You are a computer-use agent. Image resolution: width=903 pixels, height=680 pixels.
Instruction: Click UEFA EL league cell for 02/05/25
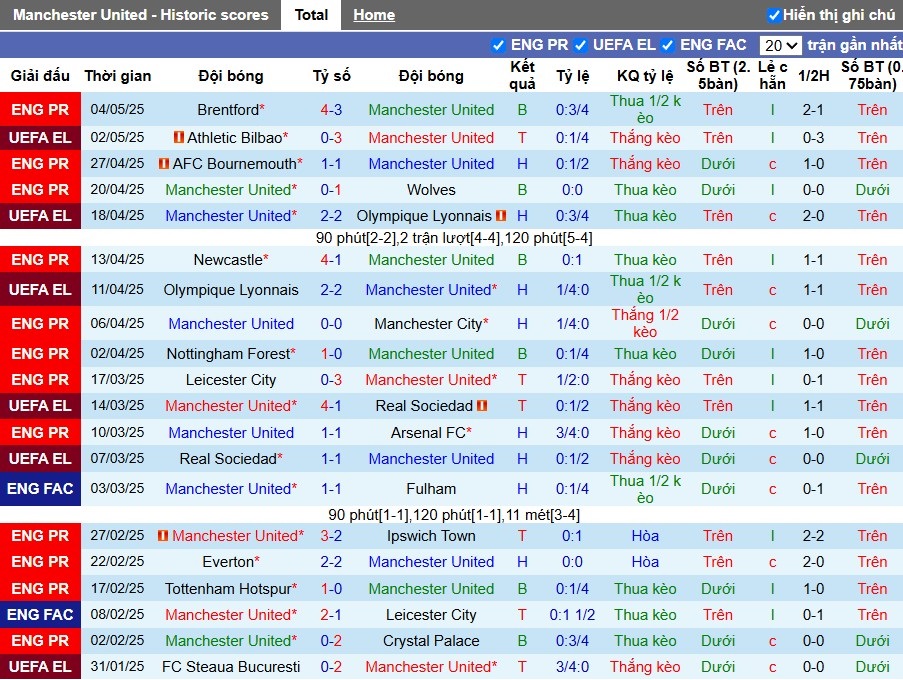pos(40,138)
